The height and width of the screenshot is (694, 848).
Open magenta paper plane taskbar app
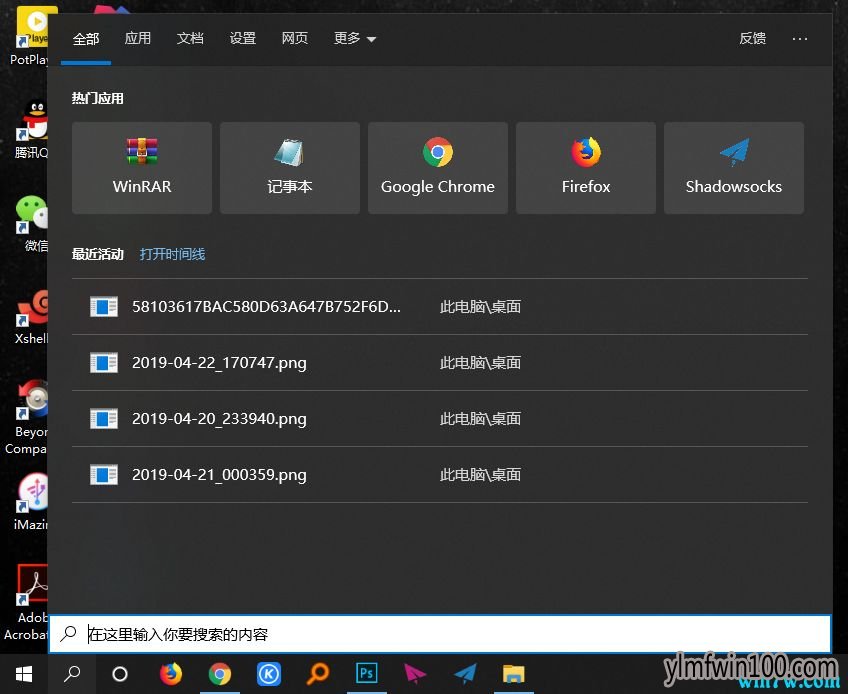pos(415,674)
